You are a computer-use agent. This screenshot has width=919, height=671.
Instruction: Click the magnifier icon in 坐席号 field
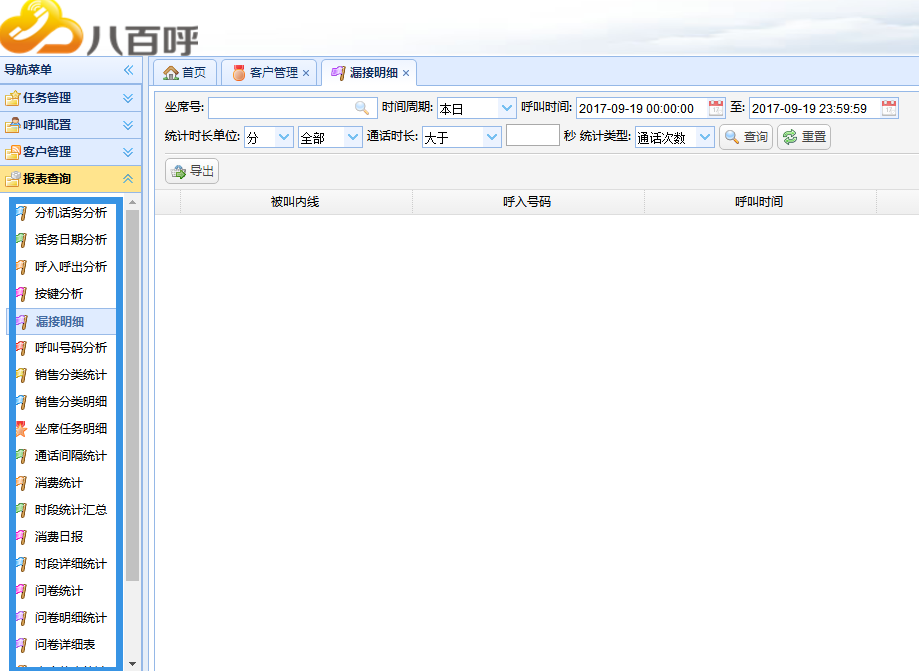click(x=361, y=108)
